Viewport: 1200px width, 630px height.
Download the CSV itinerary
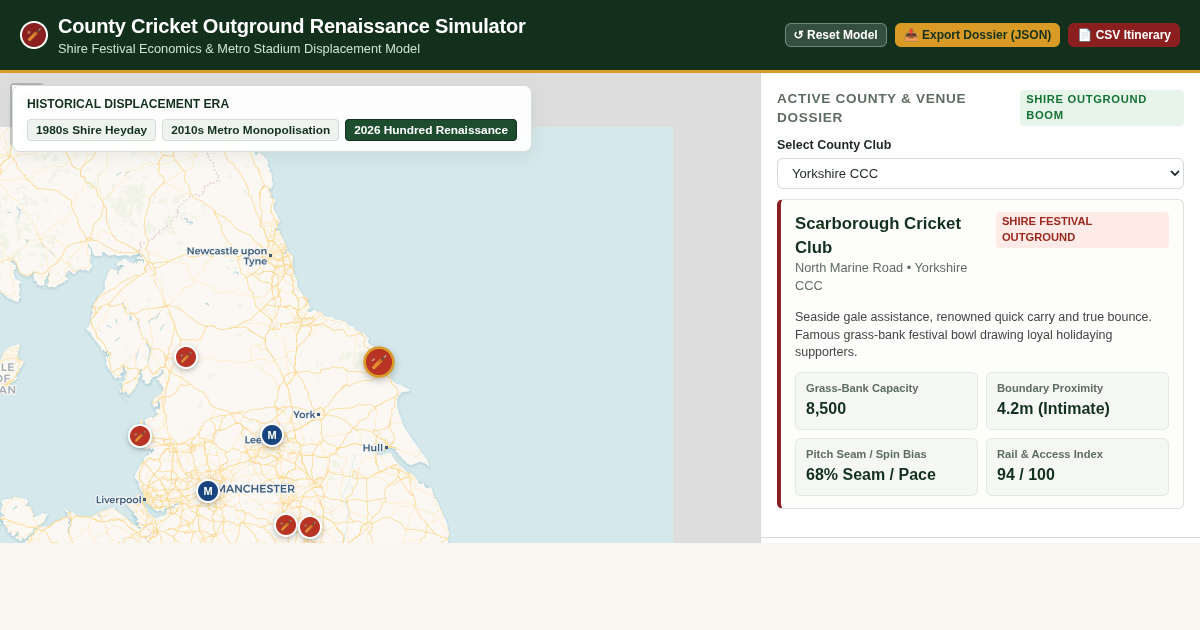point(1124,35)
